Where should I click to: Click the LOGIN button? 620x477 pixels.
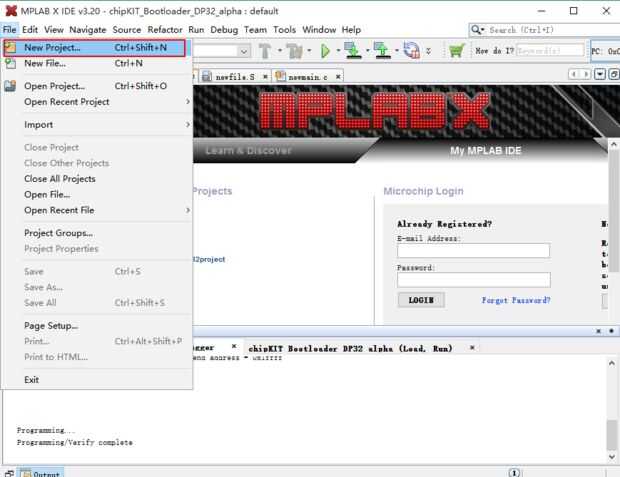[x=421, y=300]
